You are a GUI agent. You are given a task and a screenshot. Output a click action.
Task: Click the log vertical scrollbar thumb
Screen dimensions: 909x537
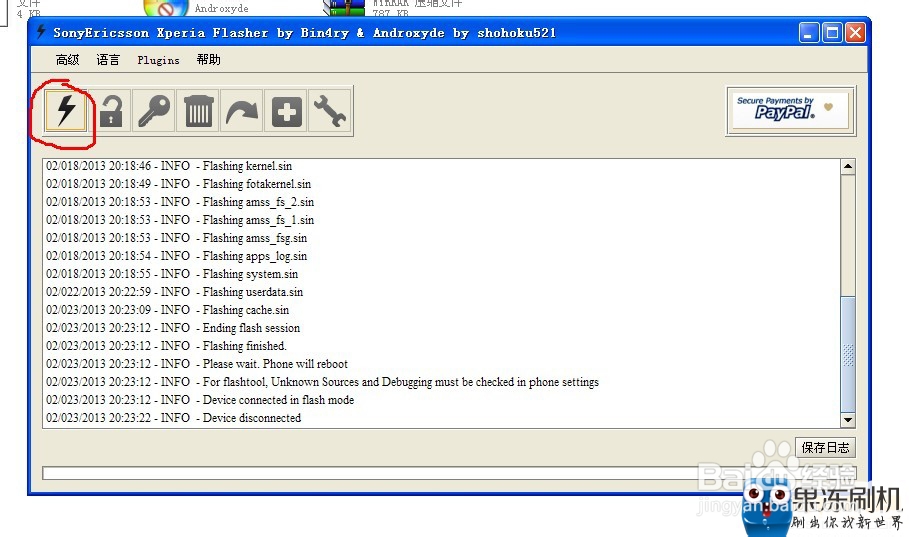click(x=848, y=354)
